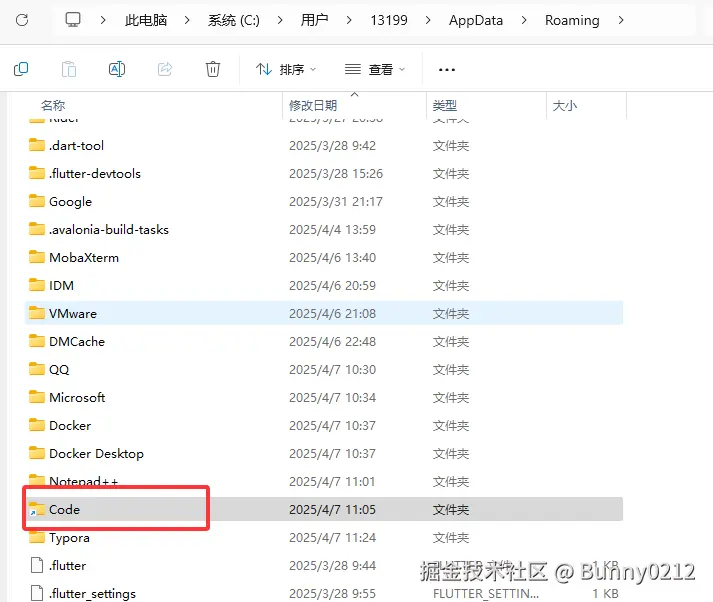Select the IDM folder icon
Viewport: 713px width, 602px height.
(37, 285)
